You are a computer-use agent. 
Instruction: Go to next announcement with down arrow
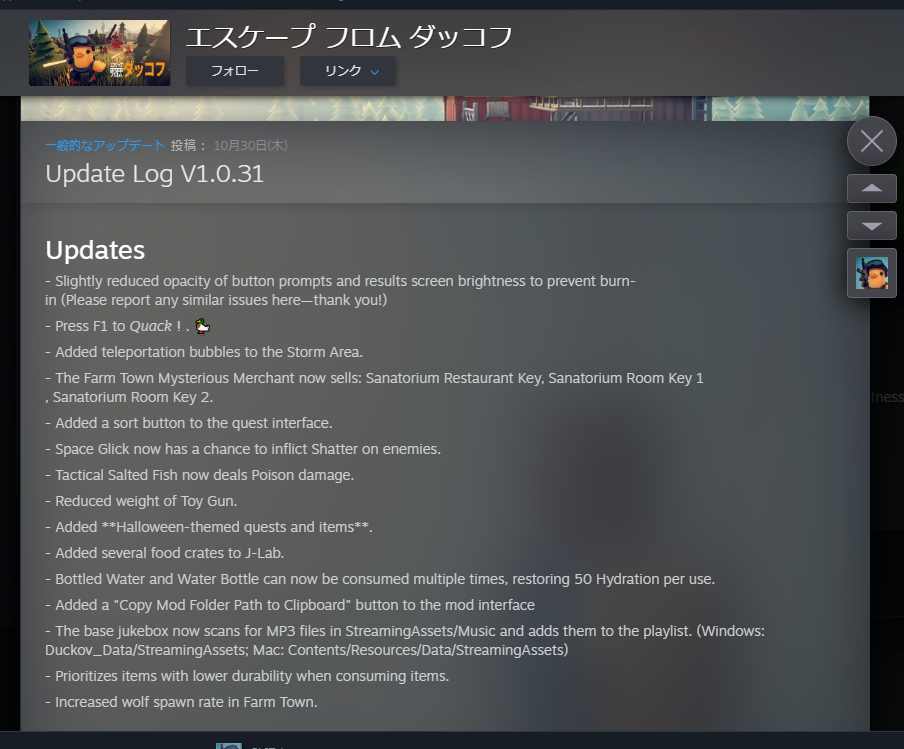[x=871, y=225]
